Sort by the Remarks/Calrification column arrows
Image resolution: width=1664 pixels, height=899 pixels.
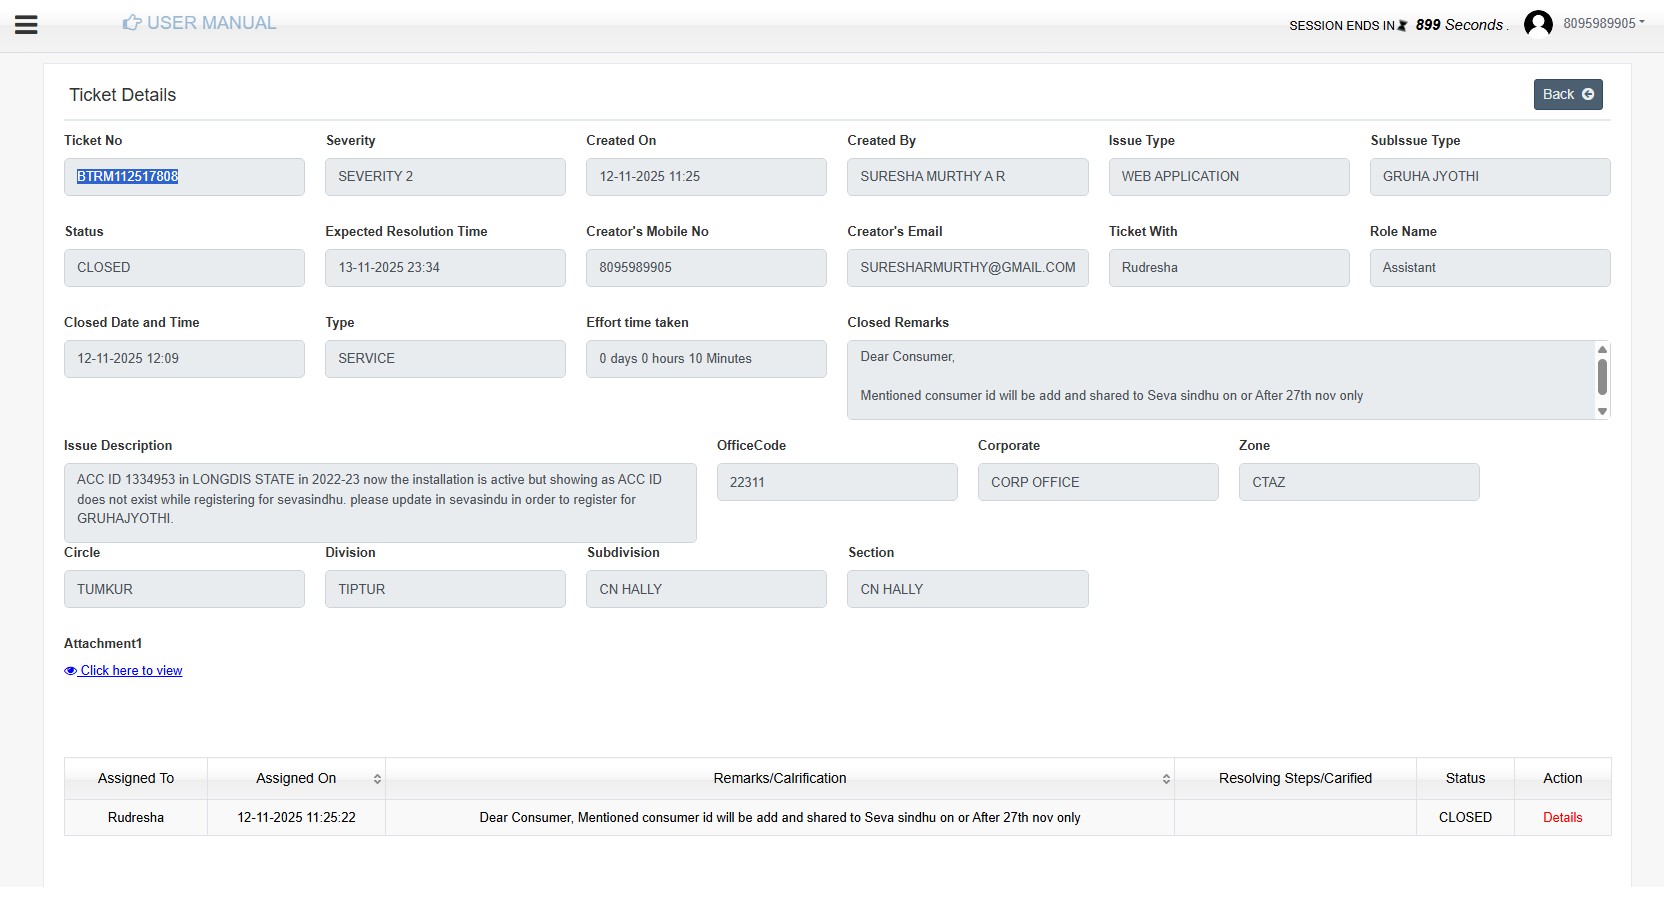coord(1166,779)
